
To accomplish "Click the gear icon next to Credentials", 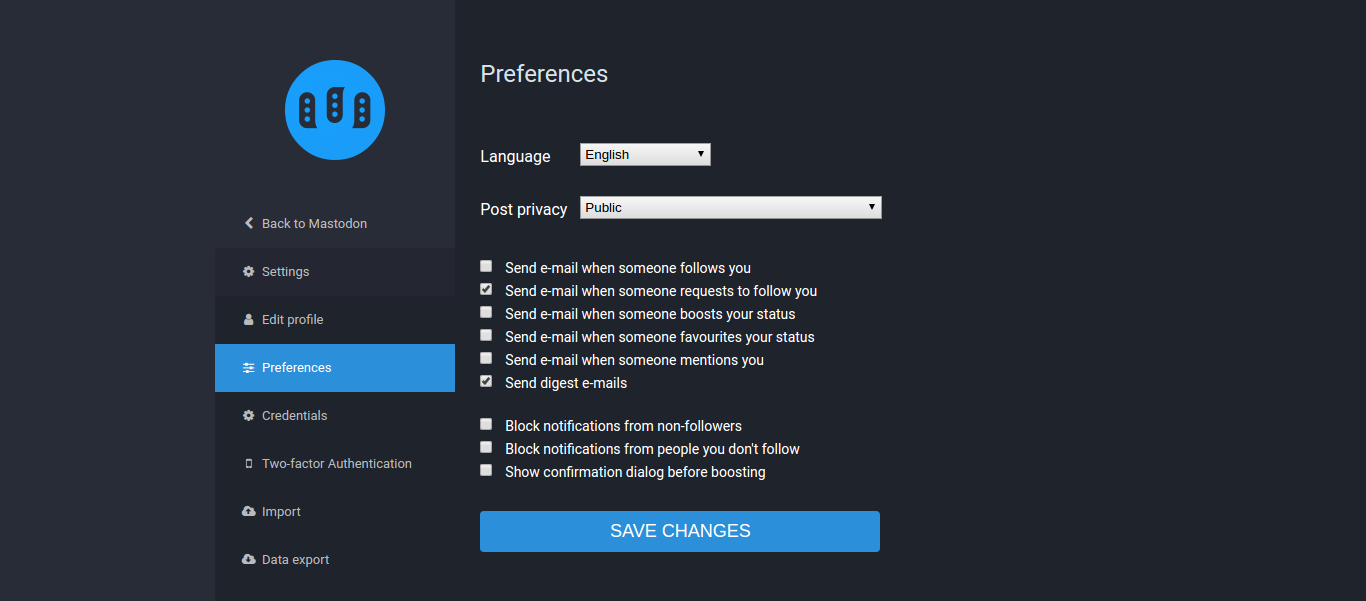I will point(249,415).
